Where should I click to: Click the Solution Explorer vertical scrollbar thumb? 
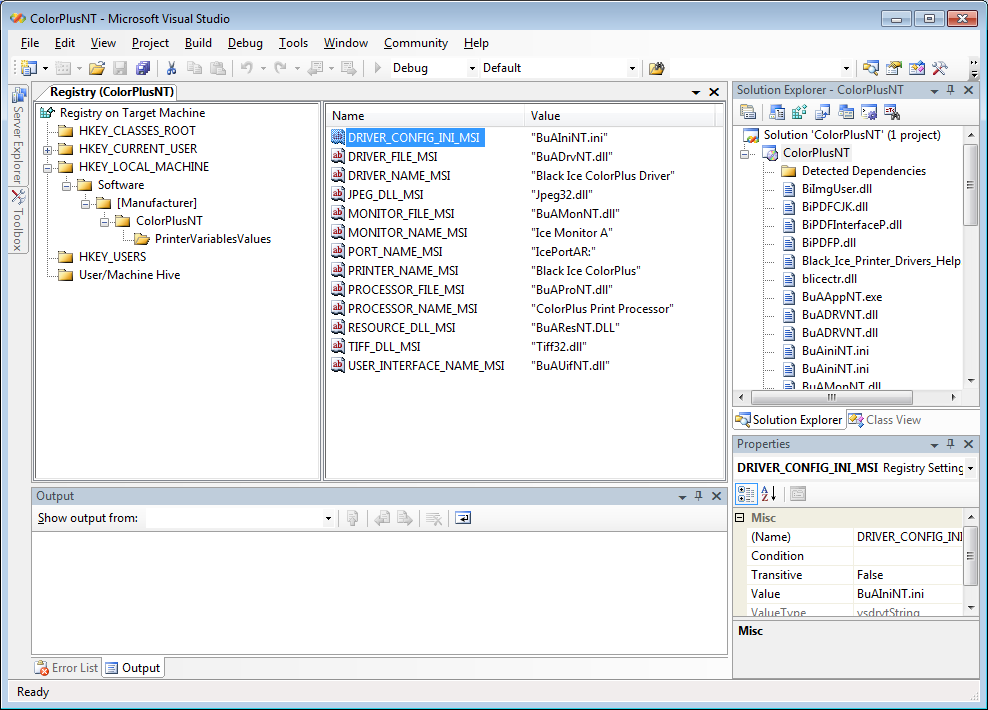click(x=970, y=185)
